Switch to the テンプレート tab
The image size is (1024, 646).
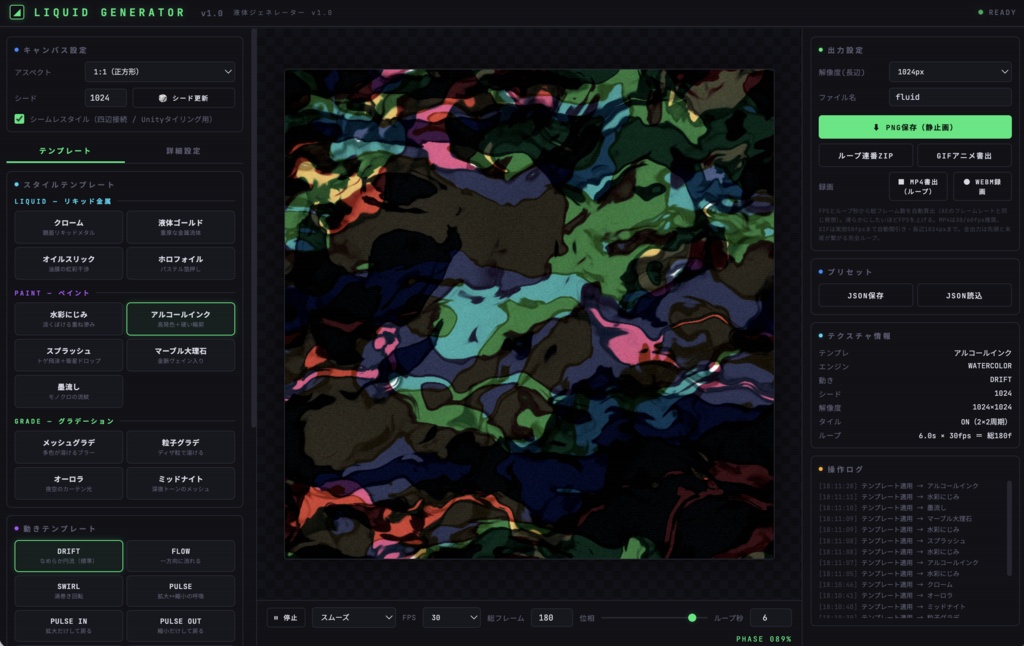pyautogui.click(x=65, y=151)
